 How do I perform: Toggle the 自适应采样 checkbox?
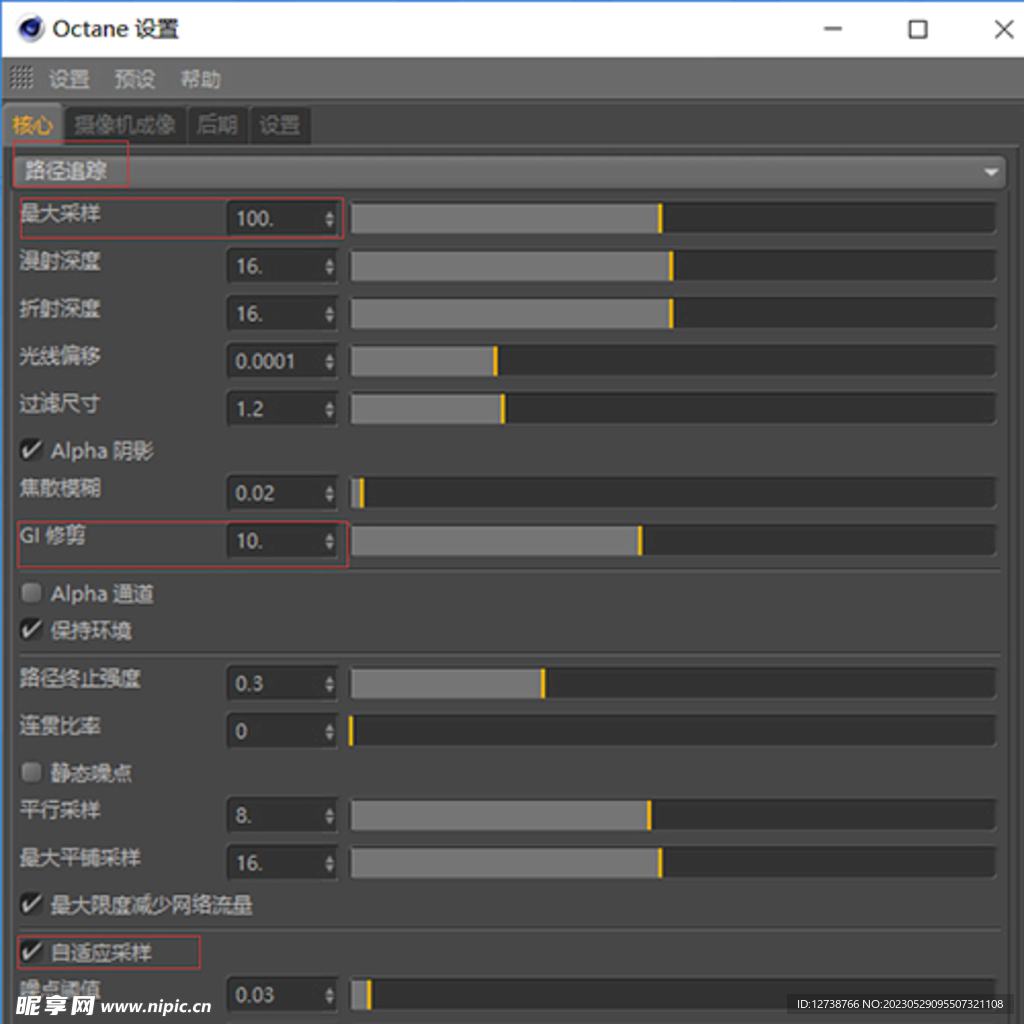pos(31,952)
